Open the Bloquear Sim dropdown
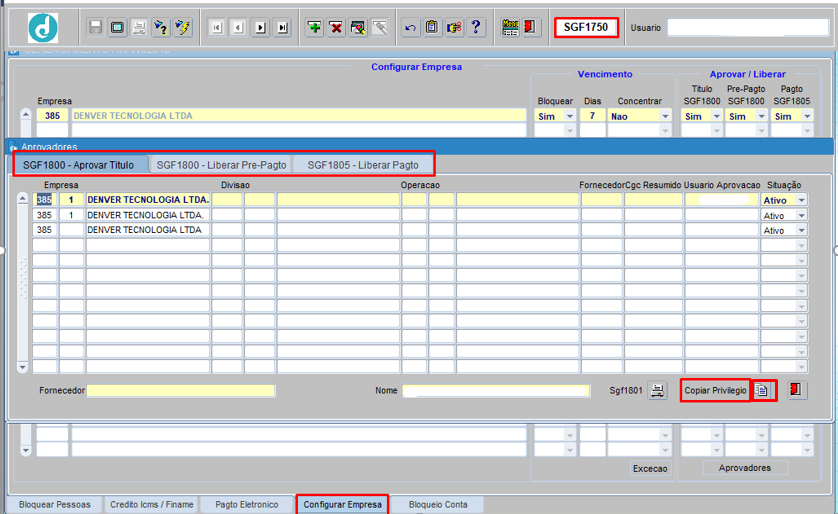Screen dimensions: 838x514 [570, 116]
